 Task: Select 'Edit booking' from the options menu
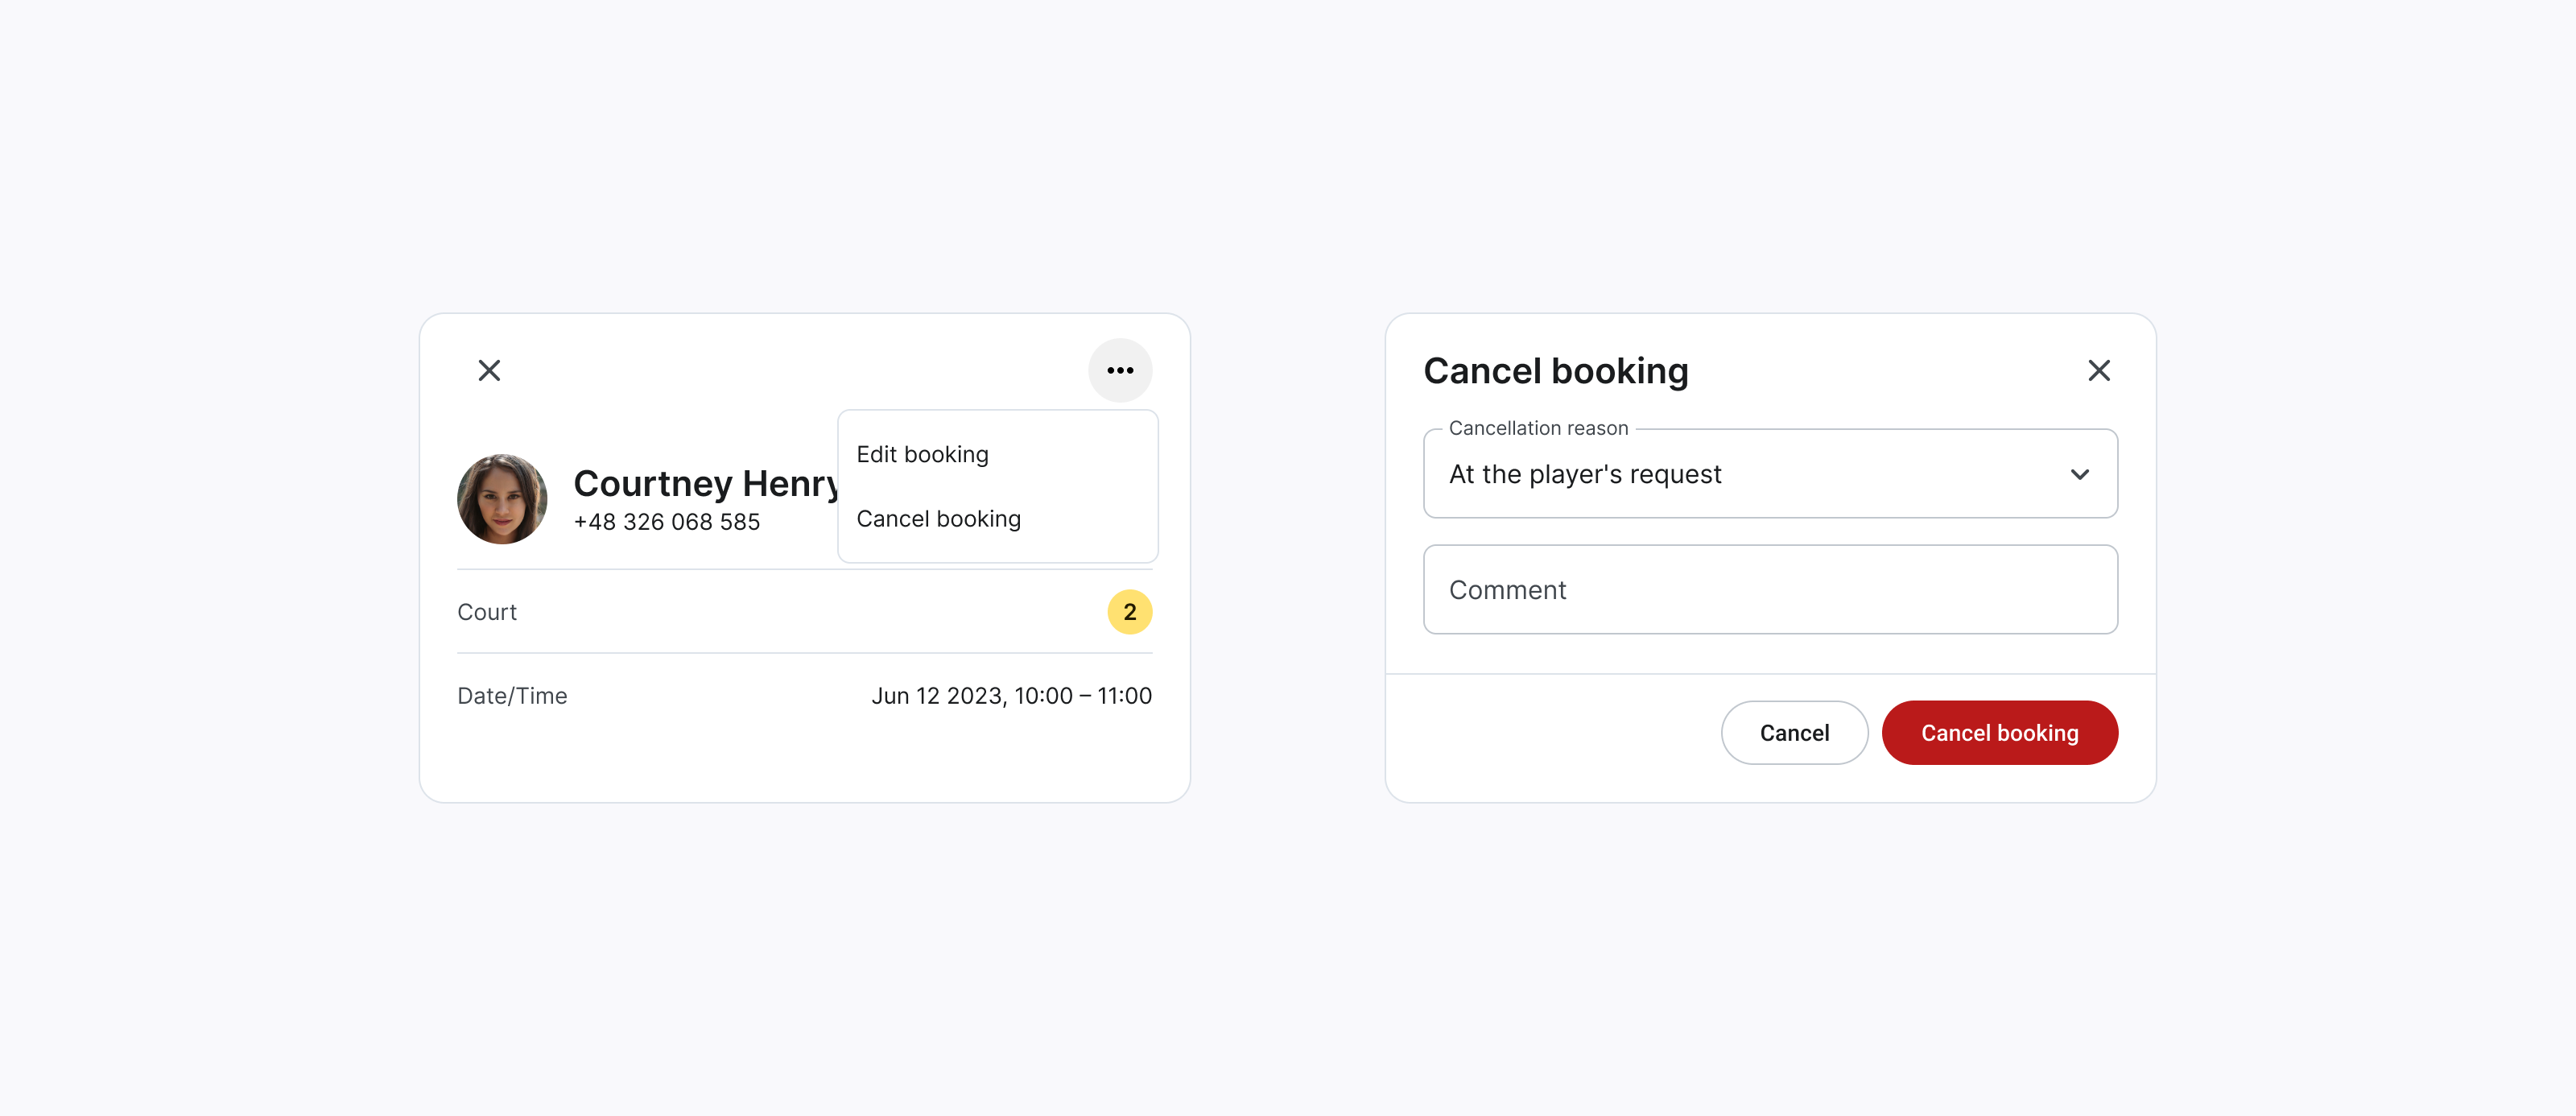922,454
